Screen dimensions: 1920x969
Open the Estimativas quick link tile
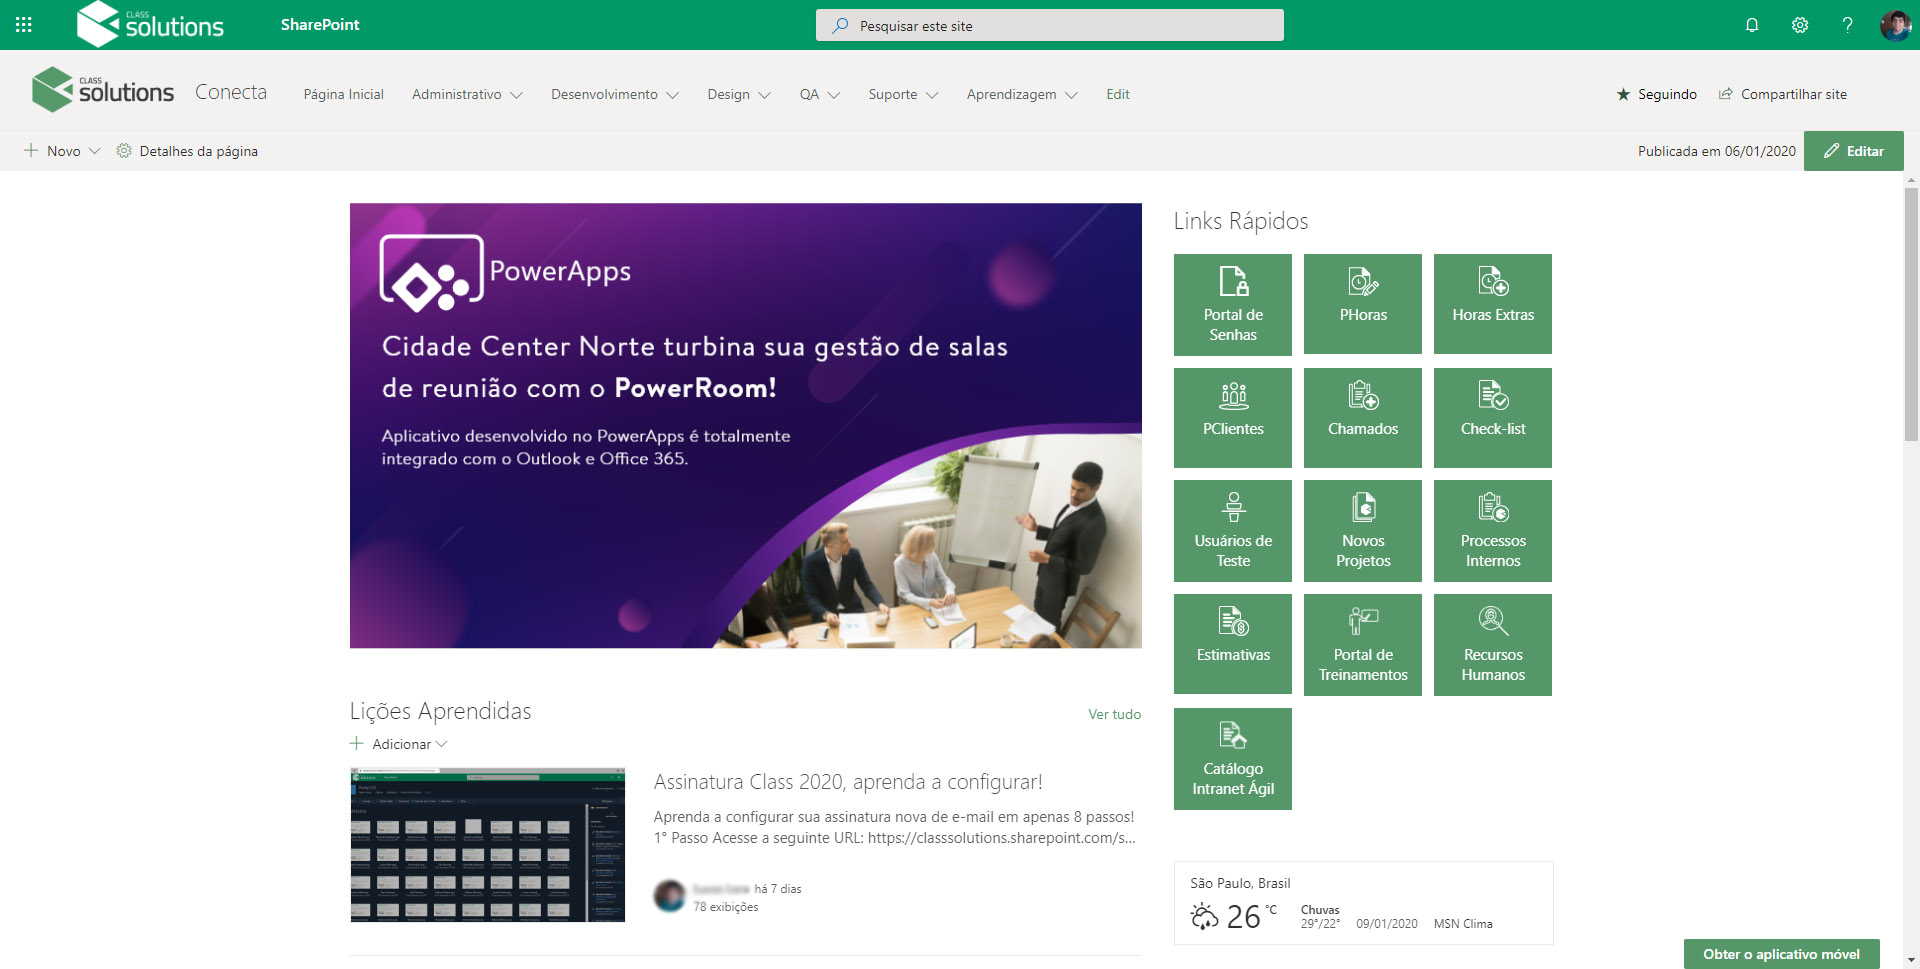tap(1233, 645)
